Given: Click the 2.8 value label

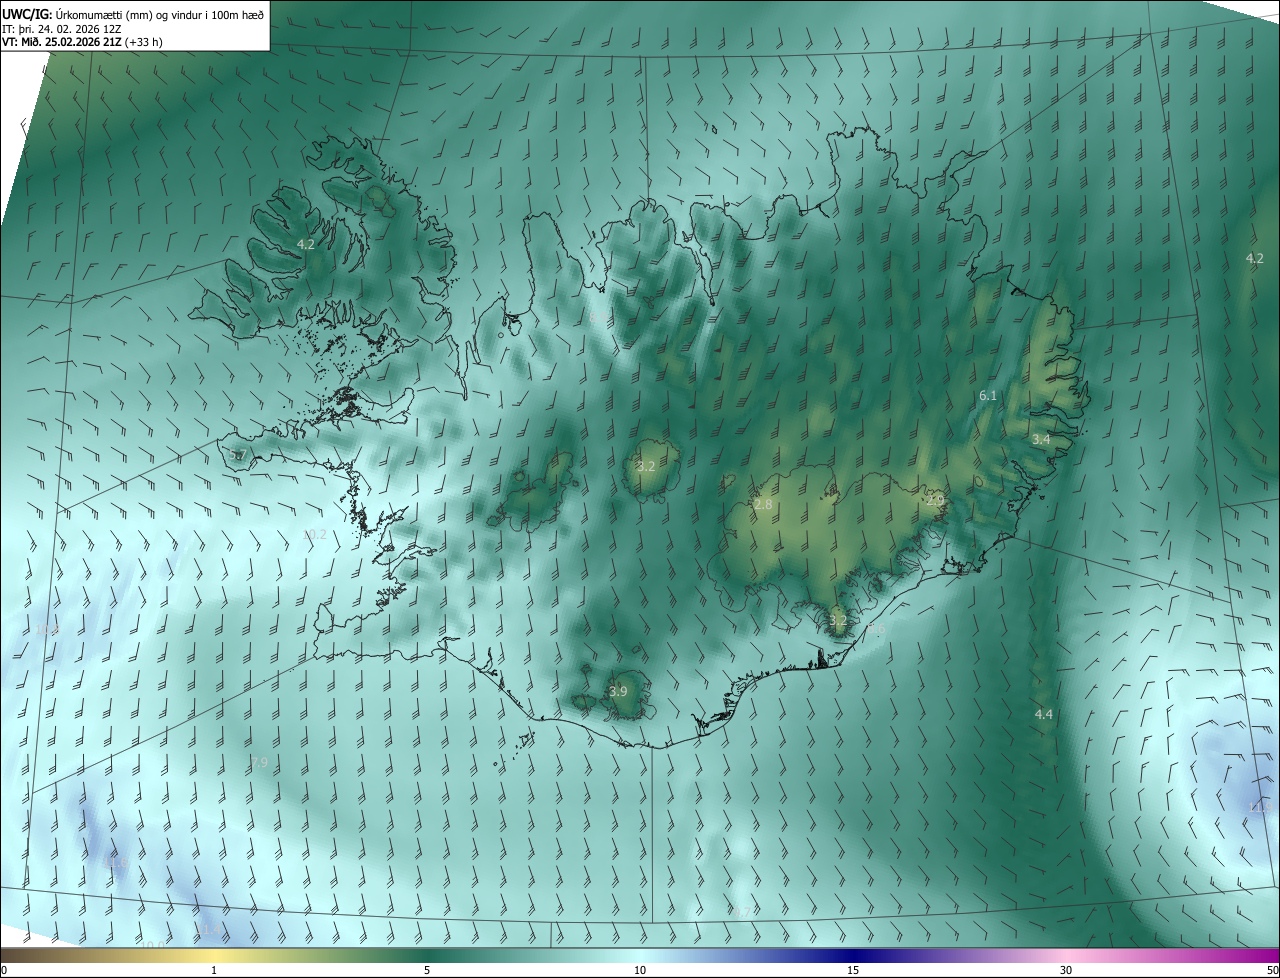Looking at the screenshot, I should [763, 505].
